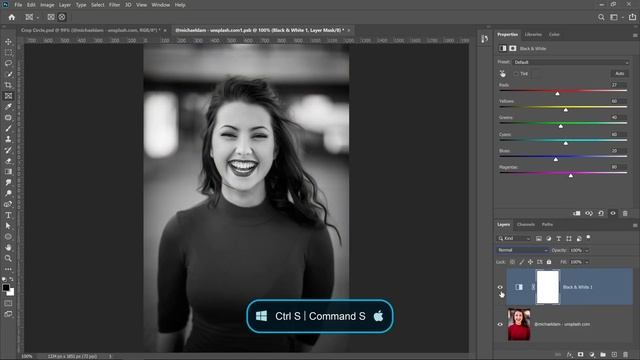This screenshot has height=360, width=640.
Task: Expand the Fill slider arrow
Action: tap(587, 262)
